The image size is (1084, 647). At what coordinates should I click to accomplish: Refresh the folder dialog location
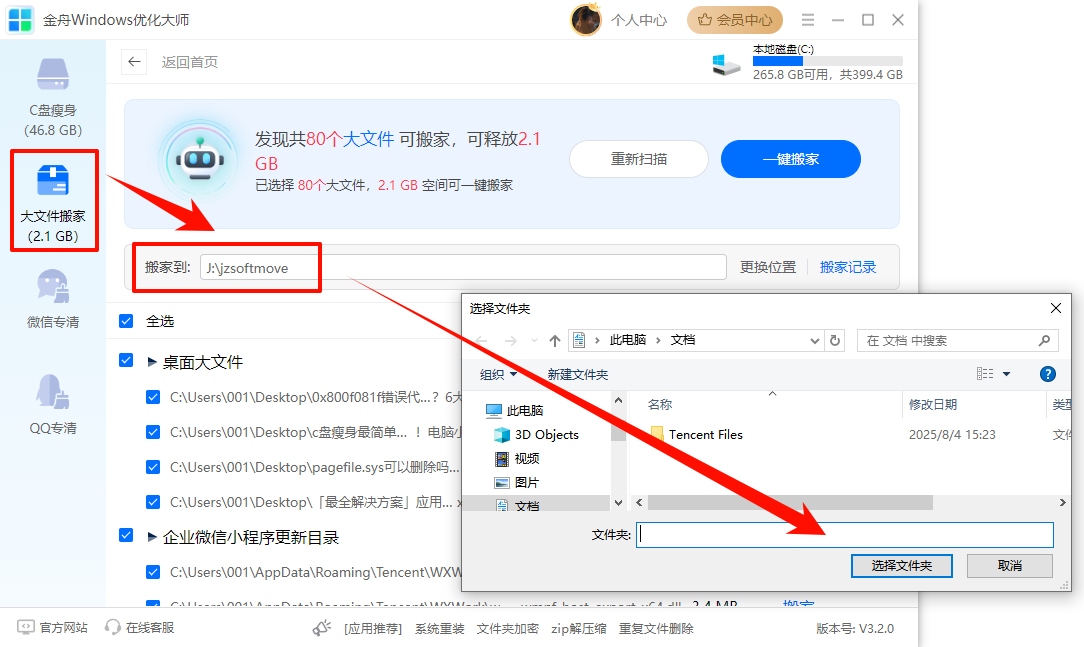pos(834,340)
